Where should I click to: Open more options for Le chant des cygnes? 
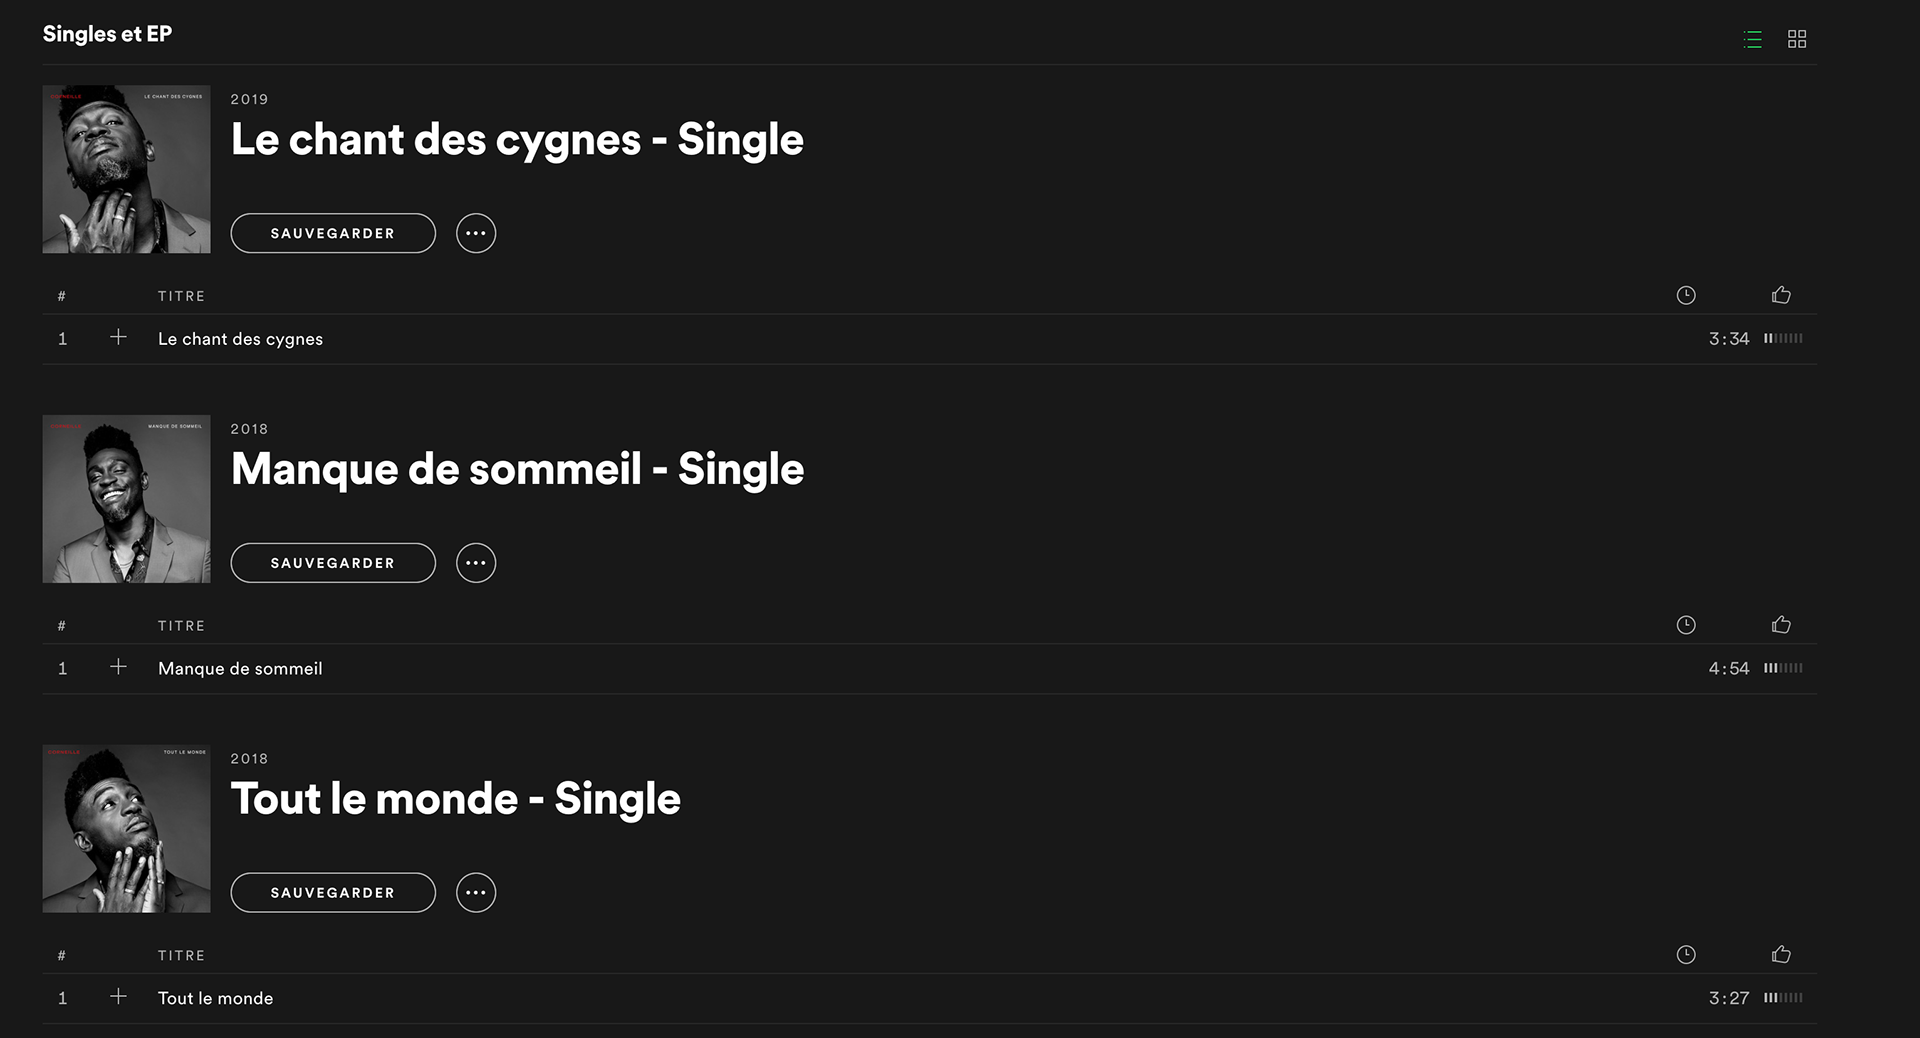pos(476,233)
